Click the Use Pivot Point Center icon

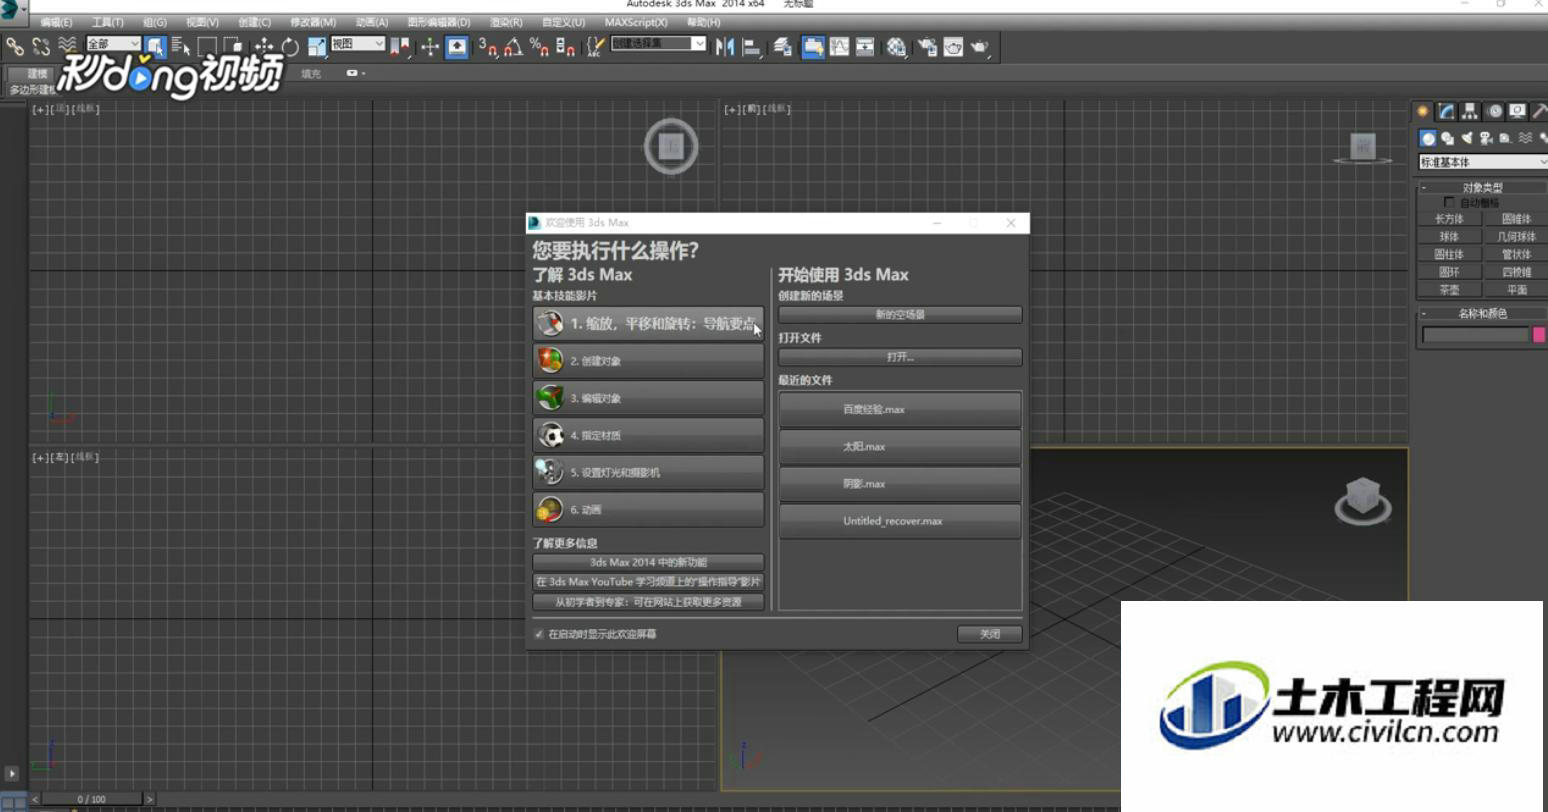point(400,46)
